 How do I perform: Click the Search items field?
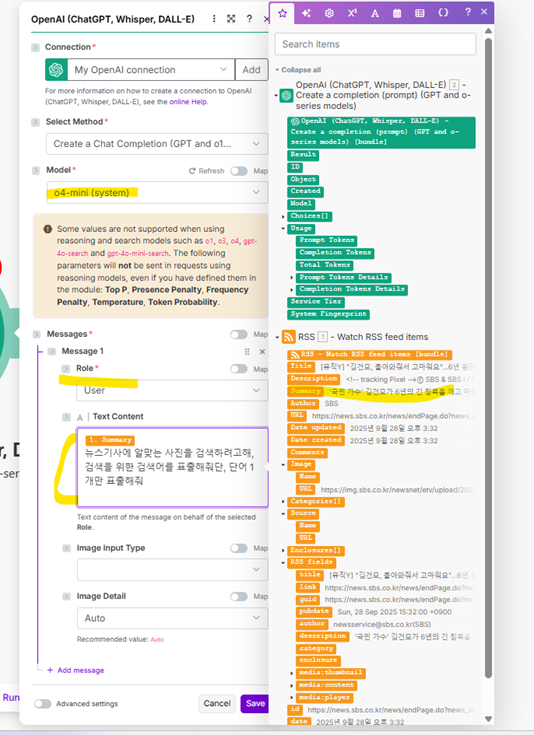coord(376,44)
